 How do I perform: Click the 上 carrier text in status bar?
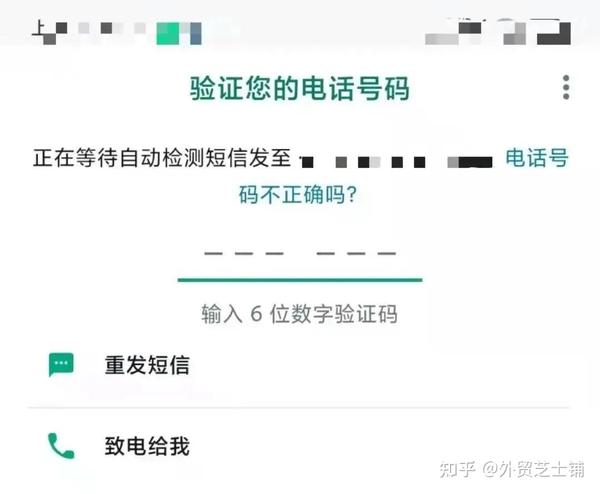tap(39, 29)
